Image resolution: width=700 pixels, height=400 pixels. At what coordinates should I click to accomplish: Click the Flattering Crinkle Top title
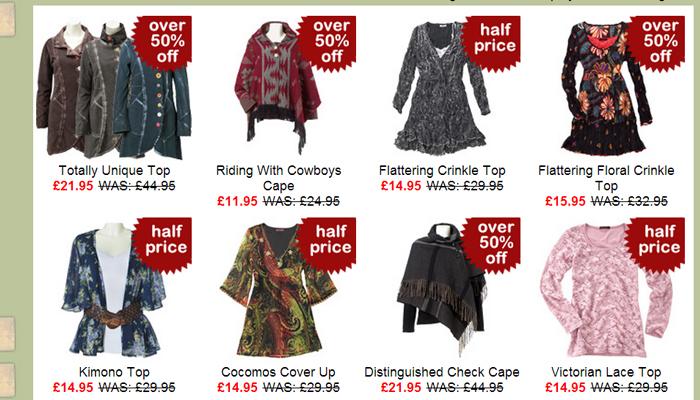[x=442, y=171]
